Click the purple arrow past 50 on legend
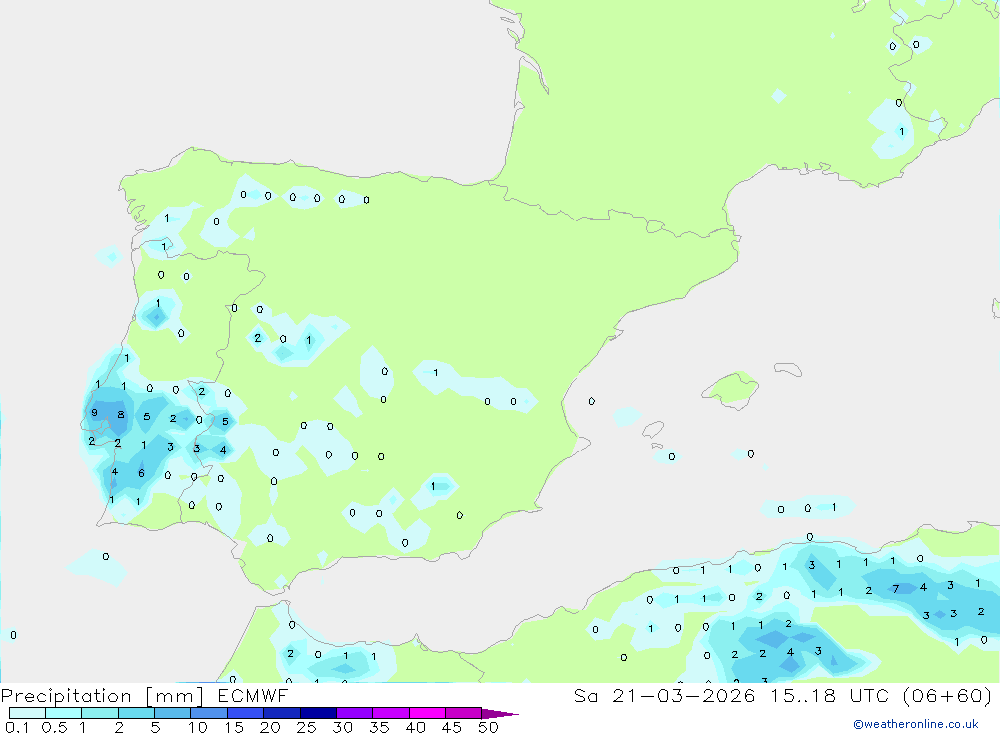1000x733 pixels. click(499, 714)
